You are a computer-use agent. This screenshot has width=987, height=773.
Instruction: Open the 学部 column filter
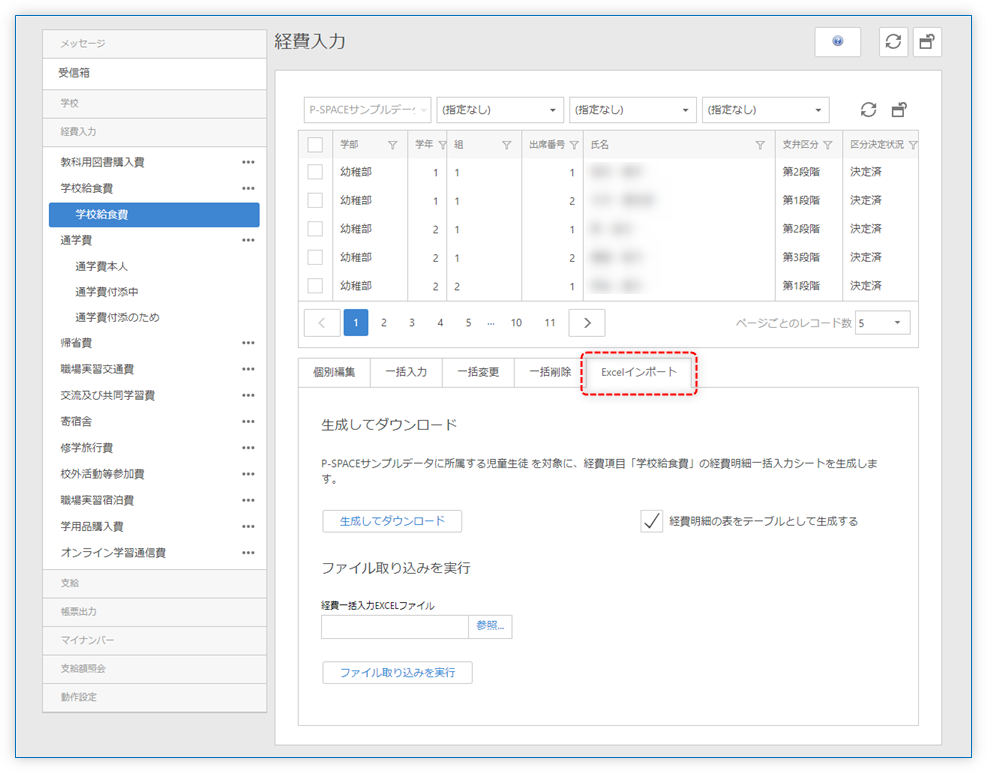(393, 145)
